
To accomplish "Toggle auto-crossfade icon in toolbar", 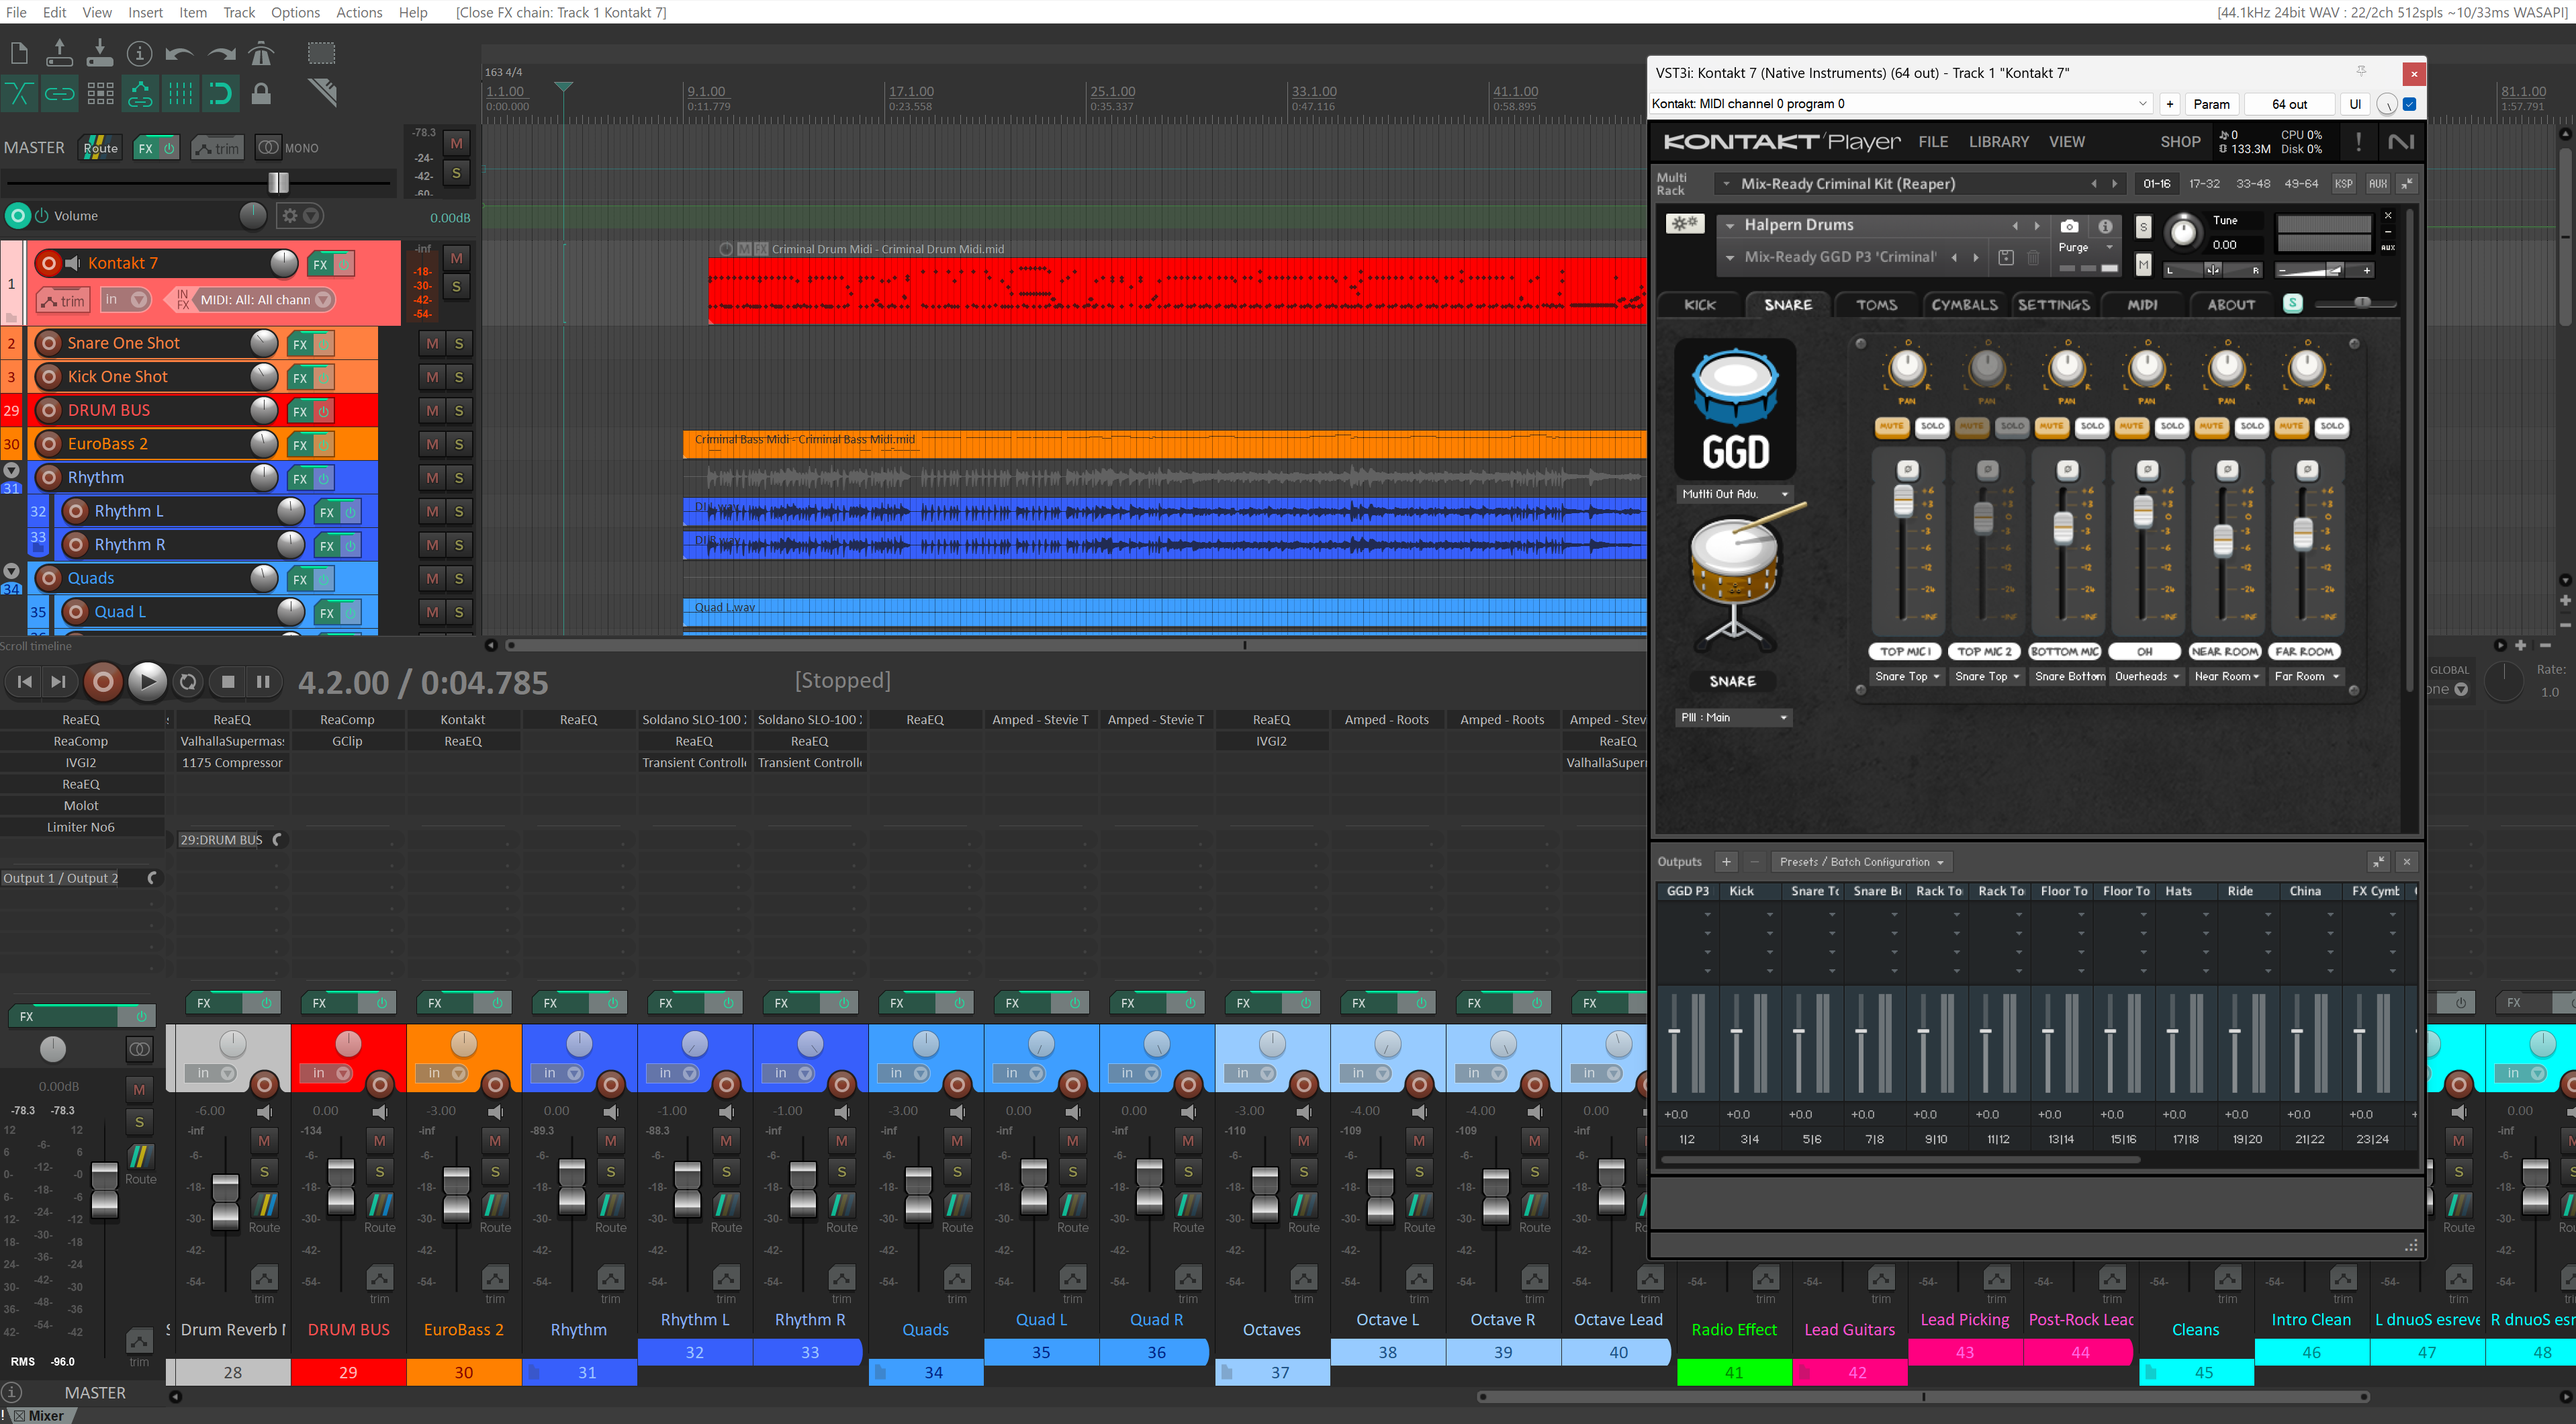I will tap(19, 94).
